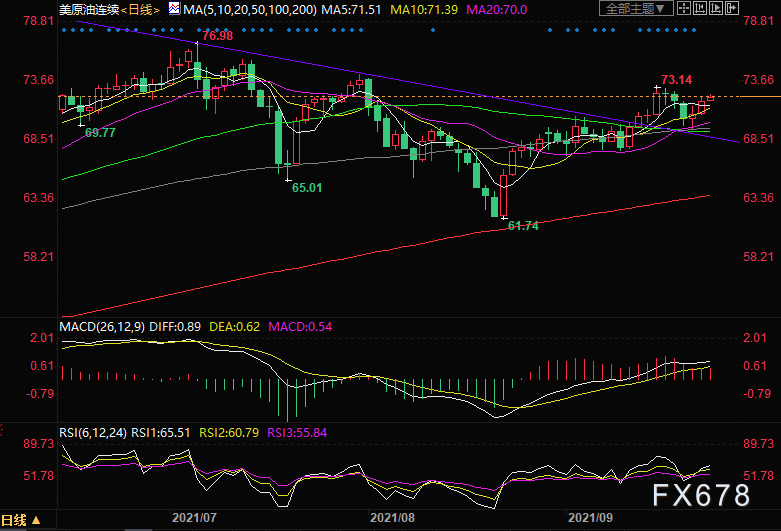Click the 76.98 high price marker
The width and height of the screenshot is (781, 531).
click(x=218, y=36)
